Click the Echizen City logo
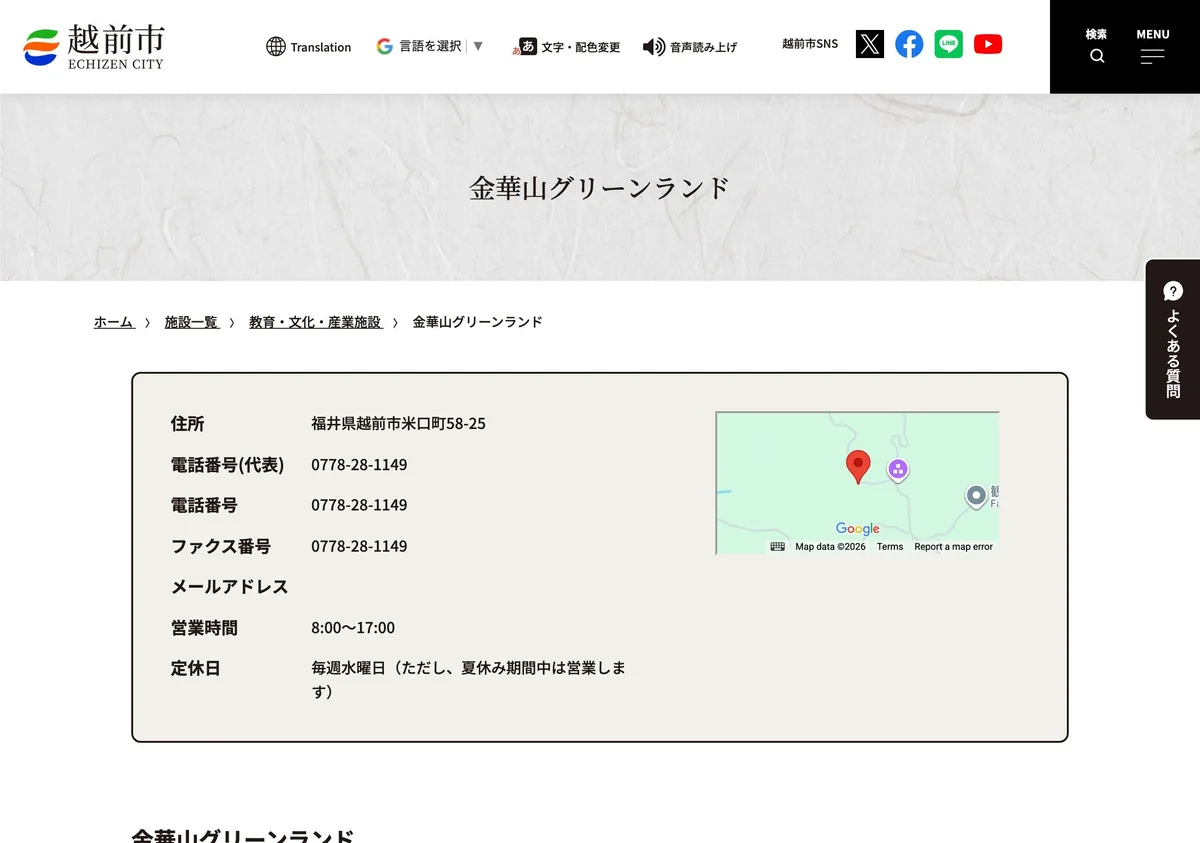This screenshot has height=843, width=1200. [x=94, y=46]
